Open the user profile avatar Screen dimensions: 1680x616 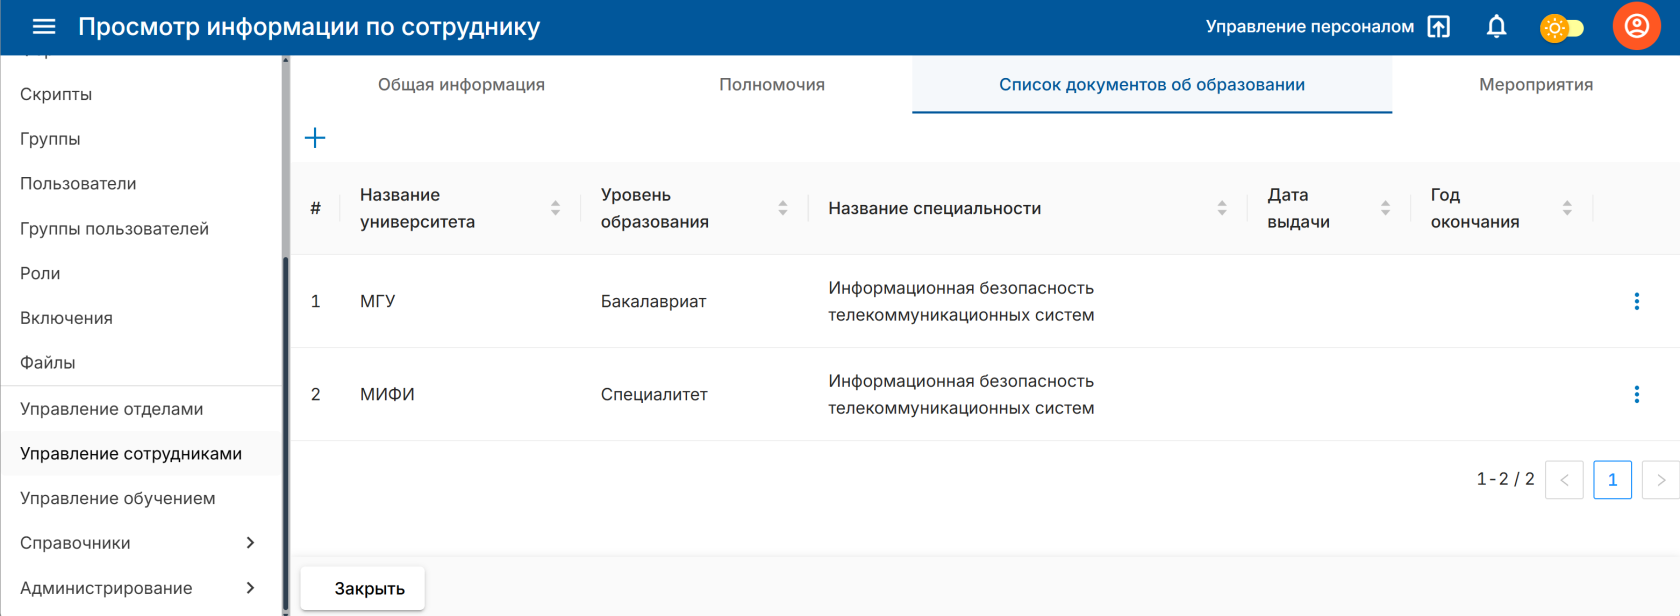point(1636,27)
